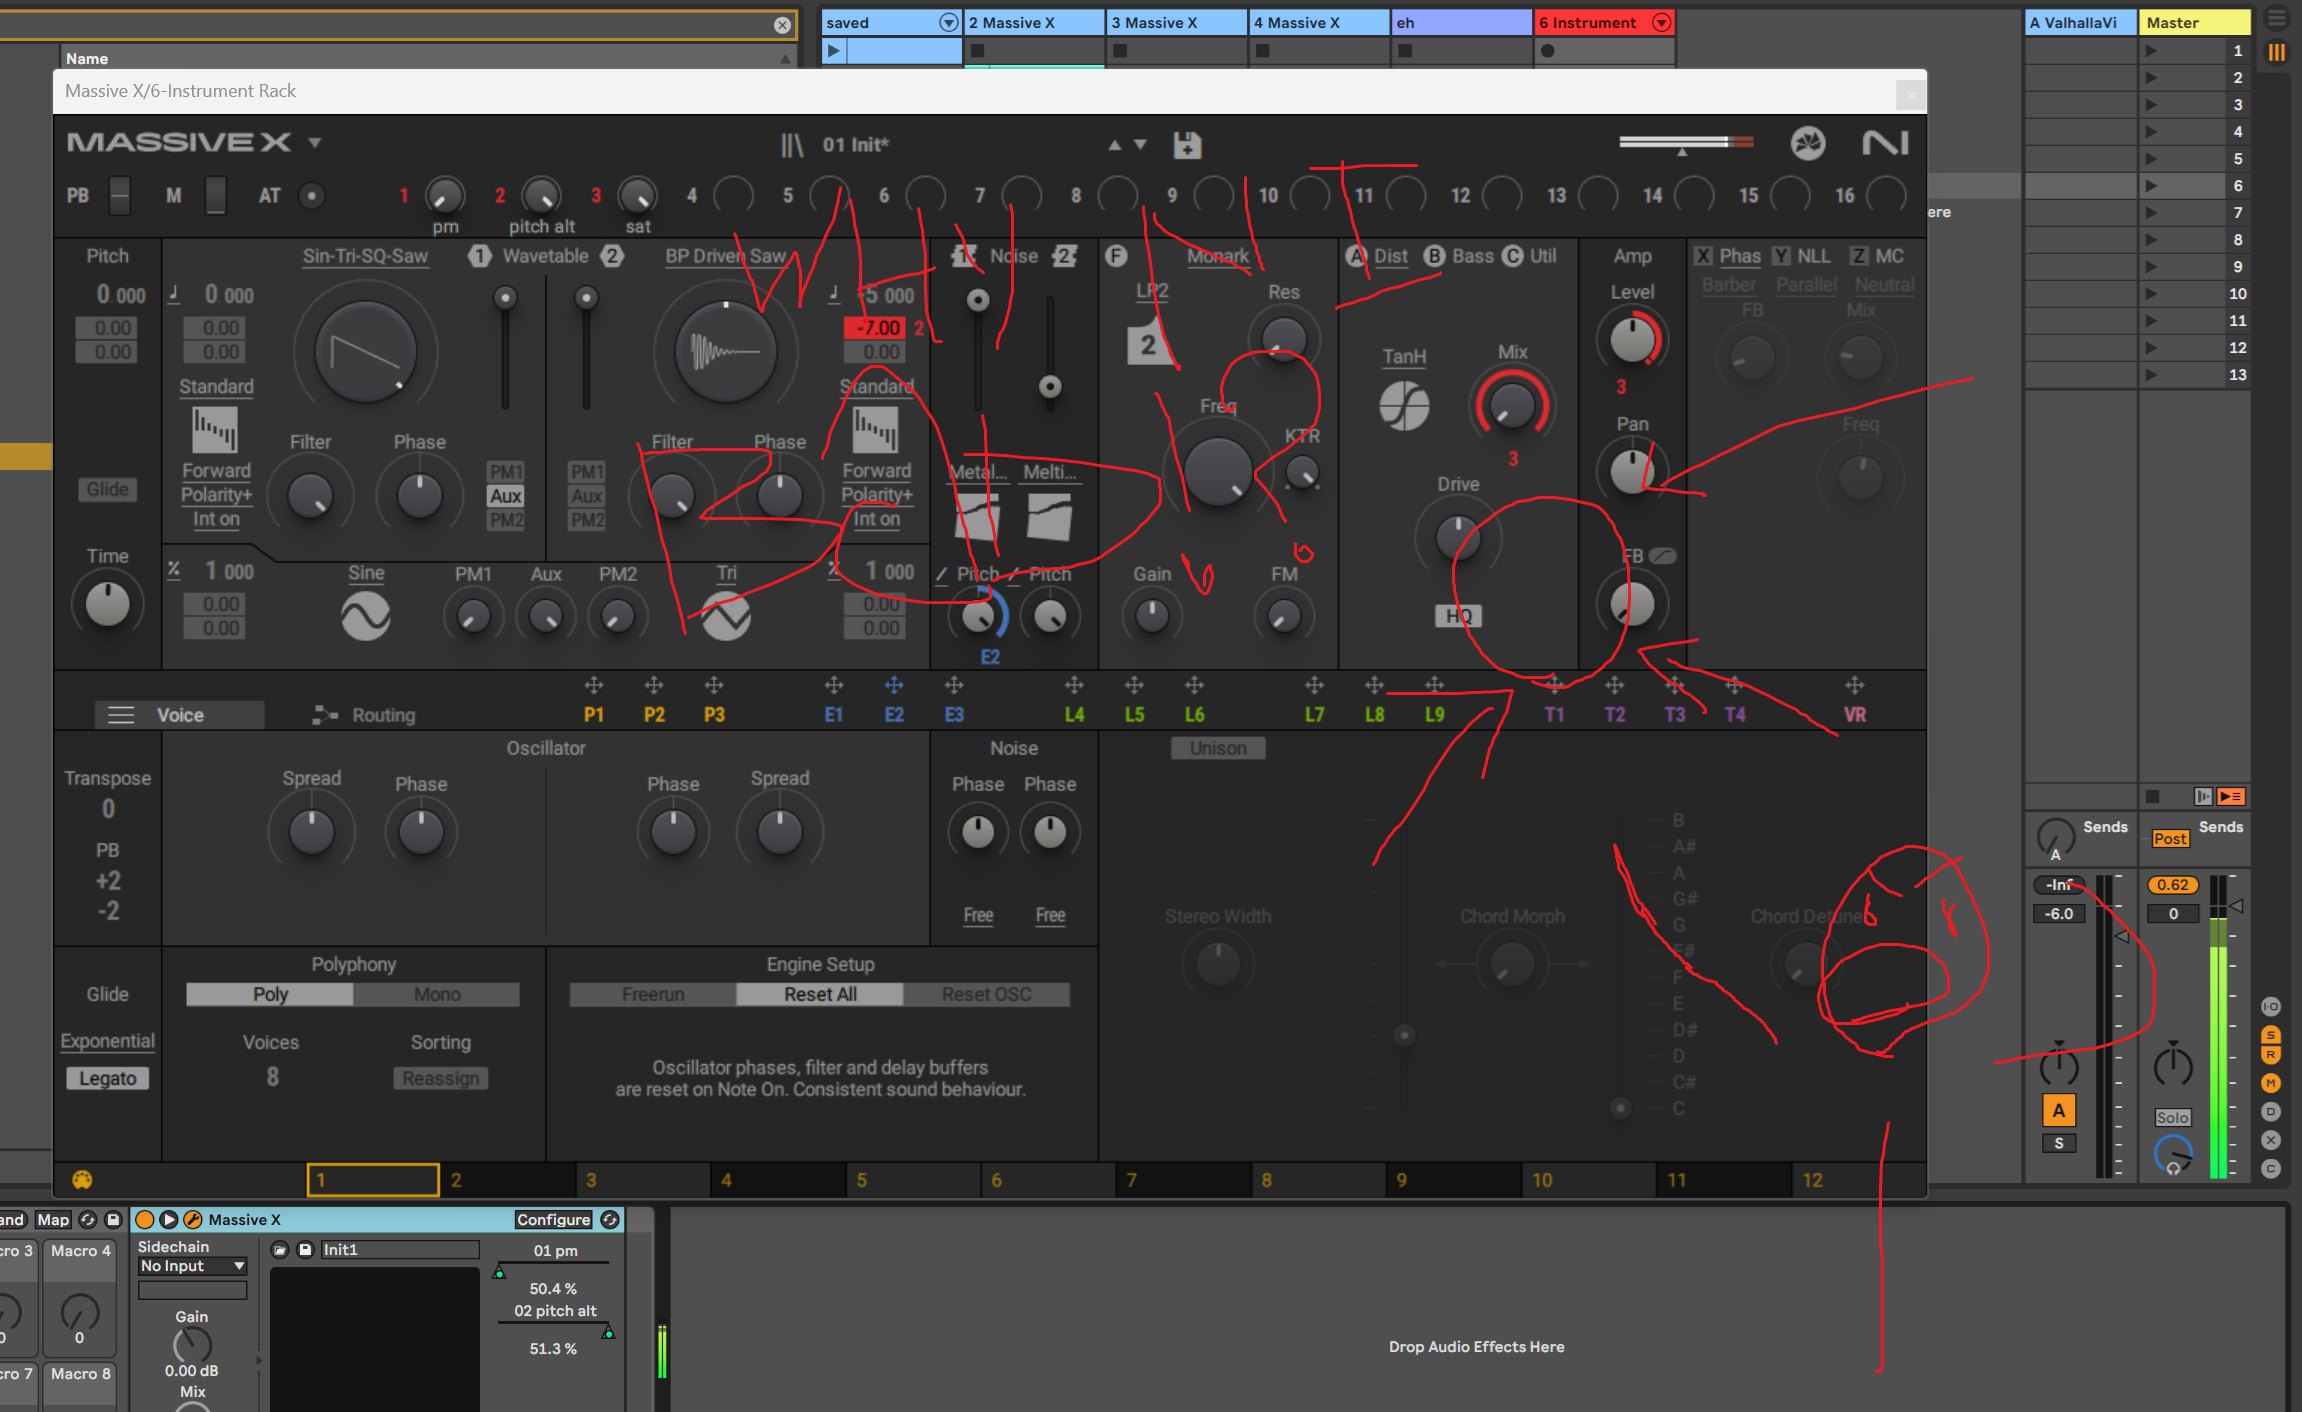
Task: Select Reset OSC engine setup
Action: [986, 995]
